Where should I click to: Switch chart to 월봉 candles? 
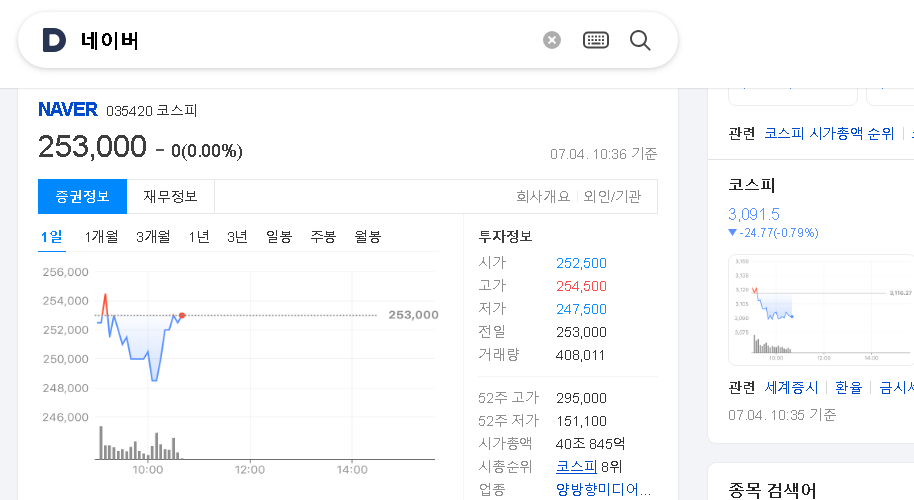point(367,237)
